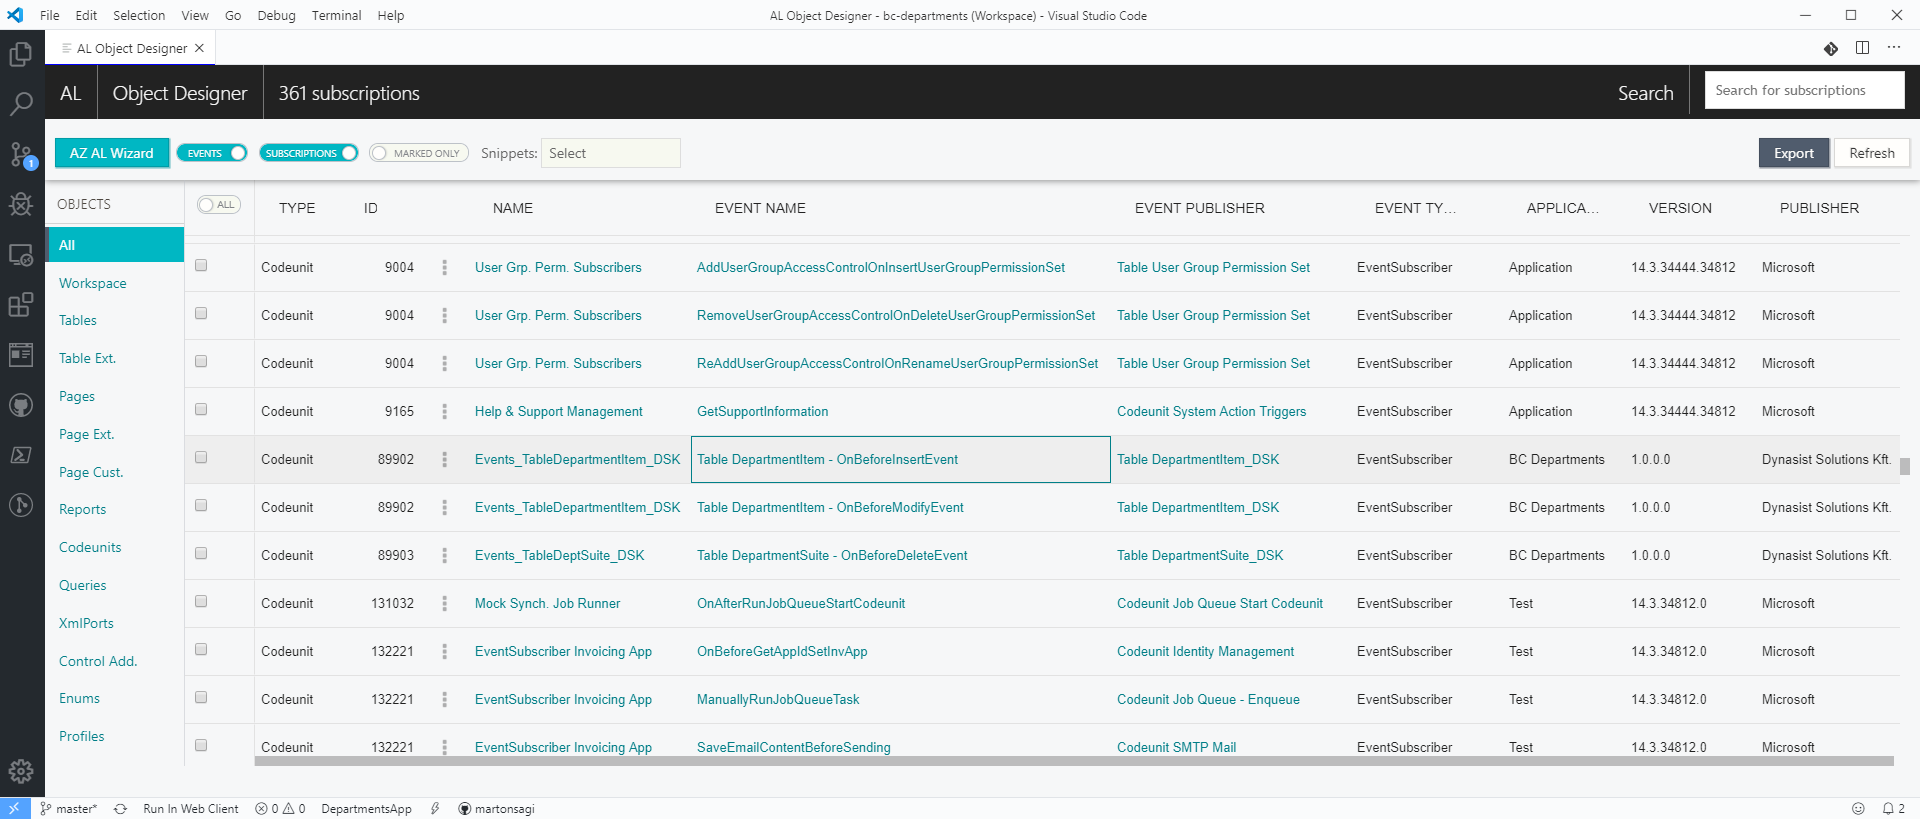Click the horizontal scrollbar of the table
This screenshot has width=1920, height=819.
pyautogui.click(x=1074, y=761)
